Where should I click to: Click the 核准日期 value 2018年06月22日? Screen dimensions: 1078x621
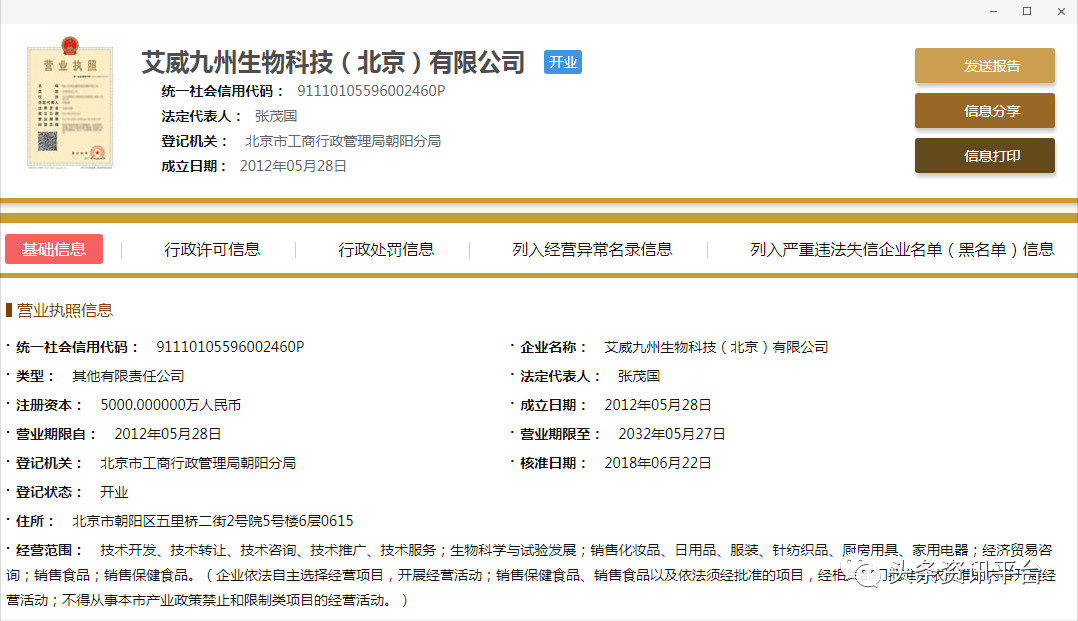pyautogui.click(x=658, y=463)
